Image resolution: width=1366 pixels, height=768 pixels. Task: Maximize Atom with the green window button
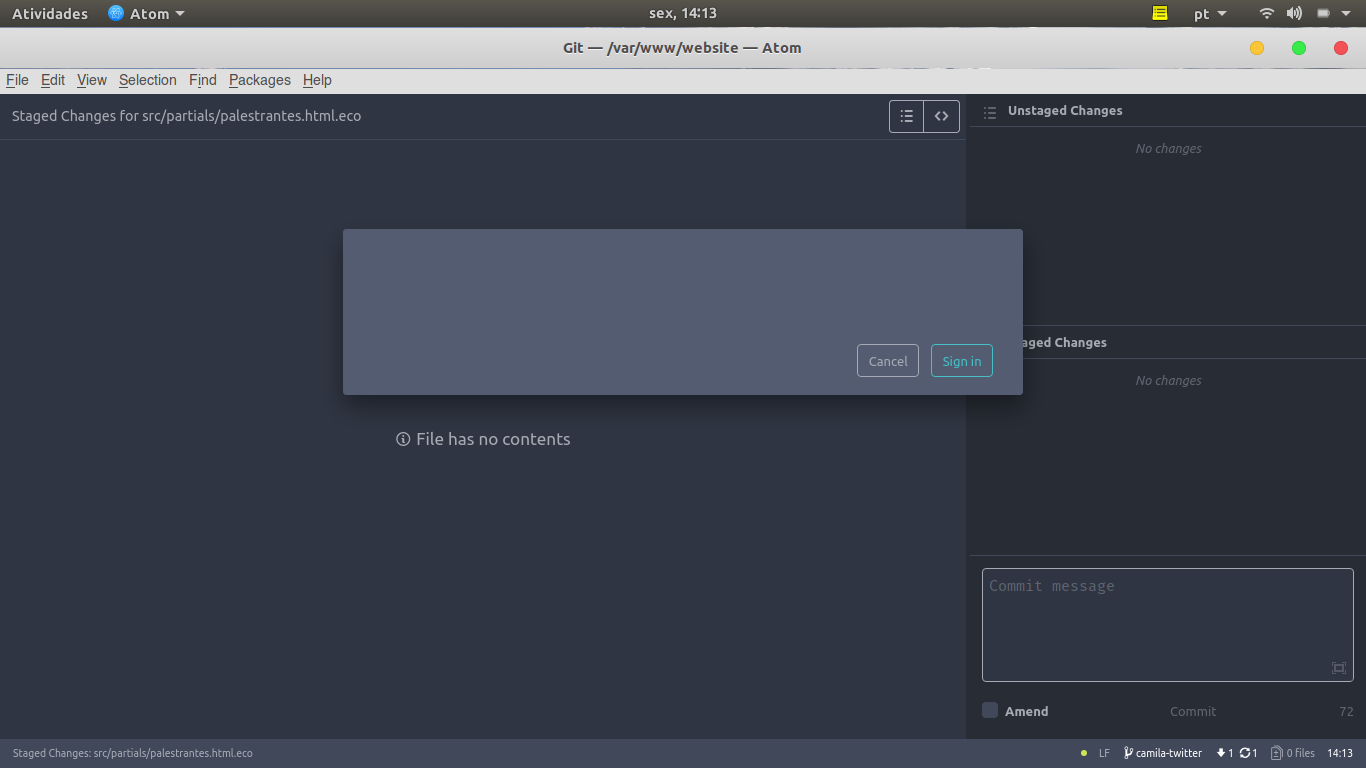(1299, 48)
